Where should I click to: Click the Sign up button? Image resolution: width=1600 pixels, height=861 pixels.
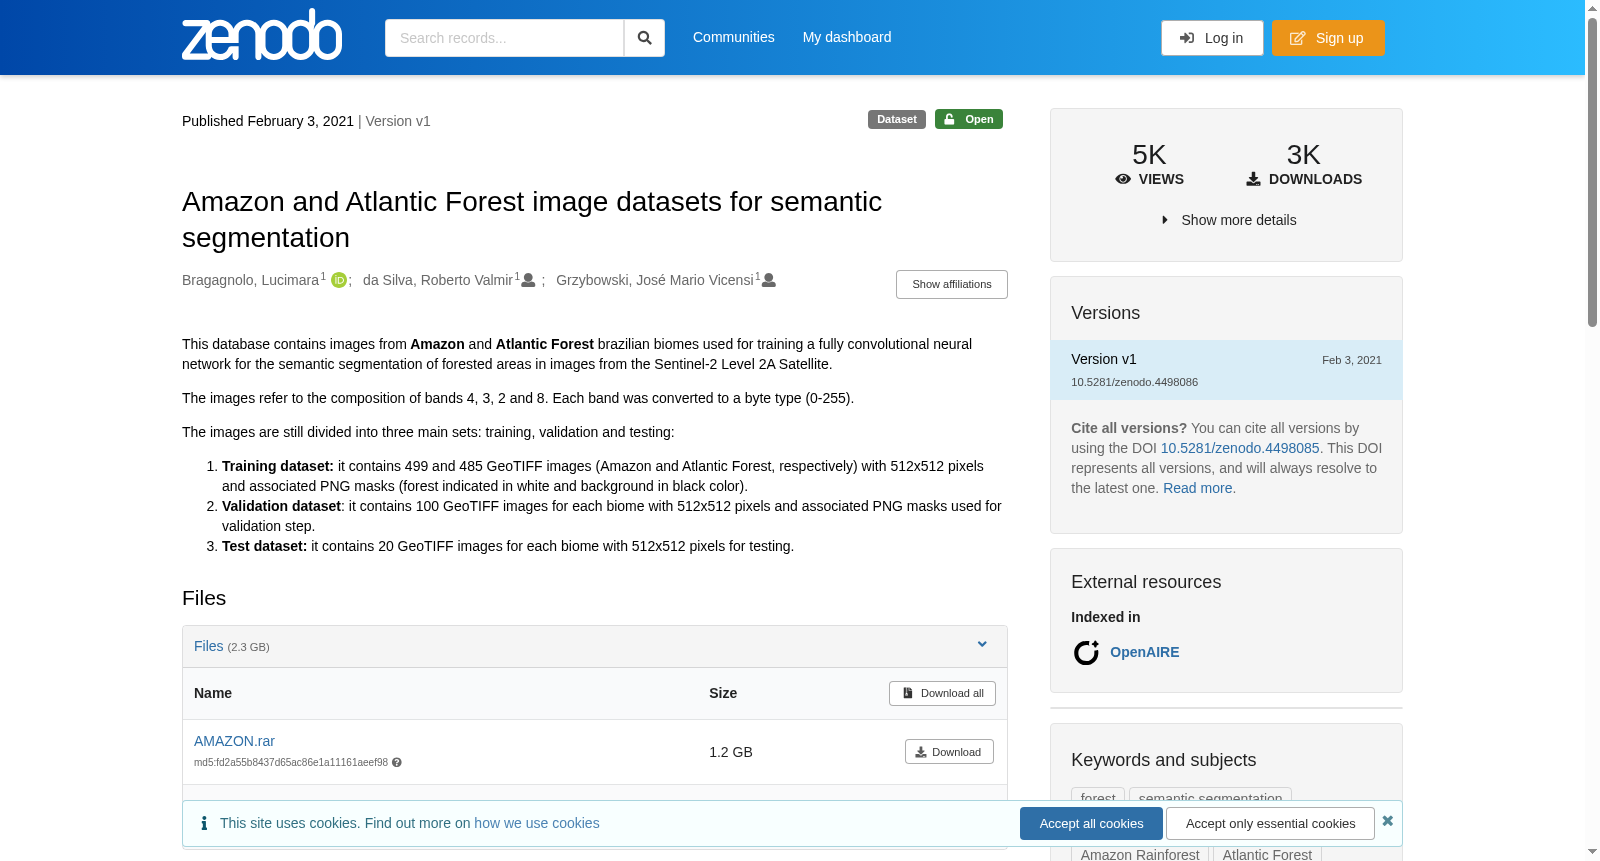pyautogui.click(x=1328, y=38)
